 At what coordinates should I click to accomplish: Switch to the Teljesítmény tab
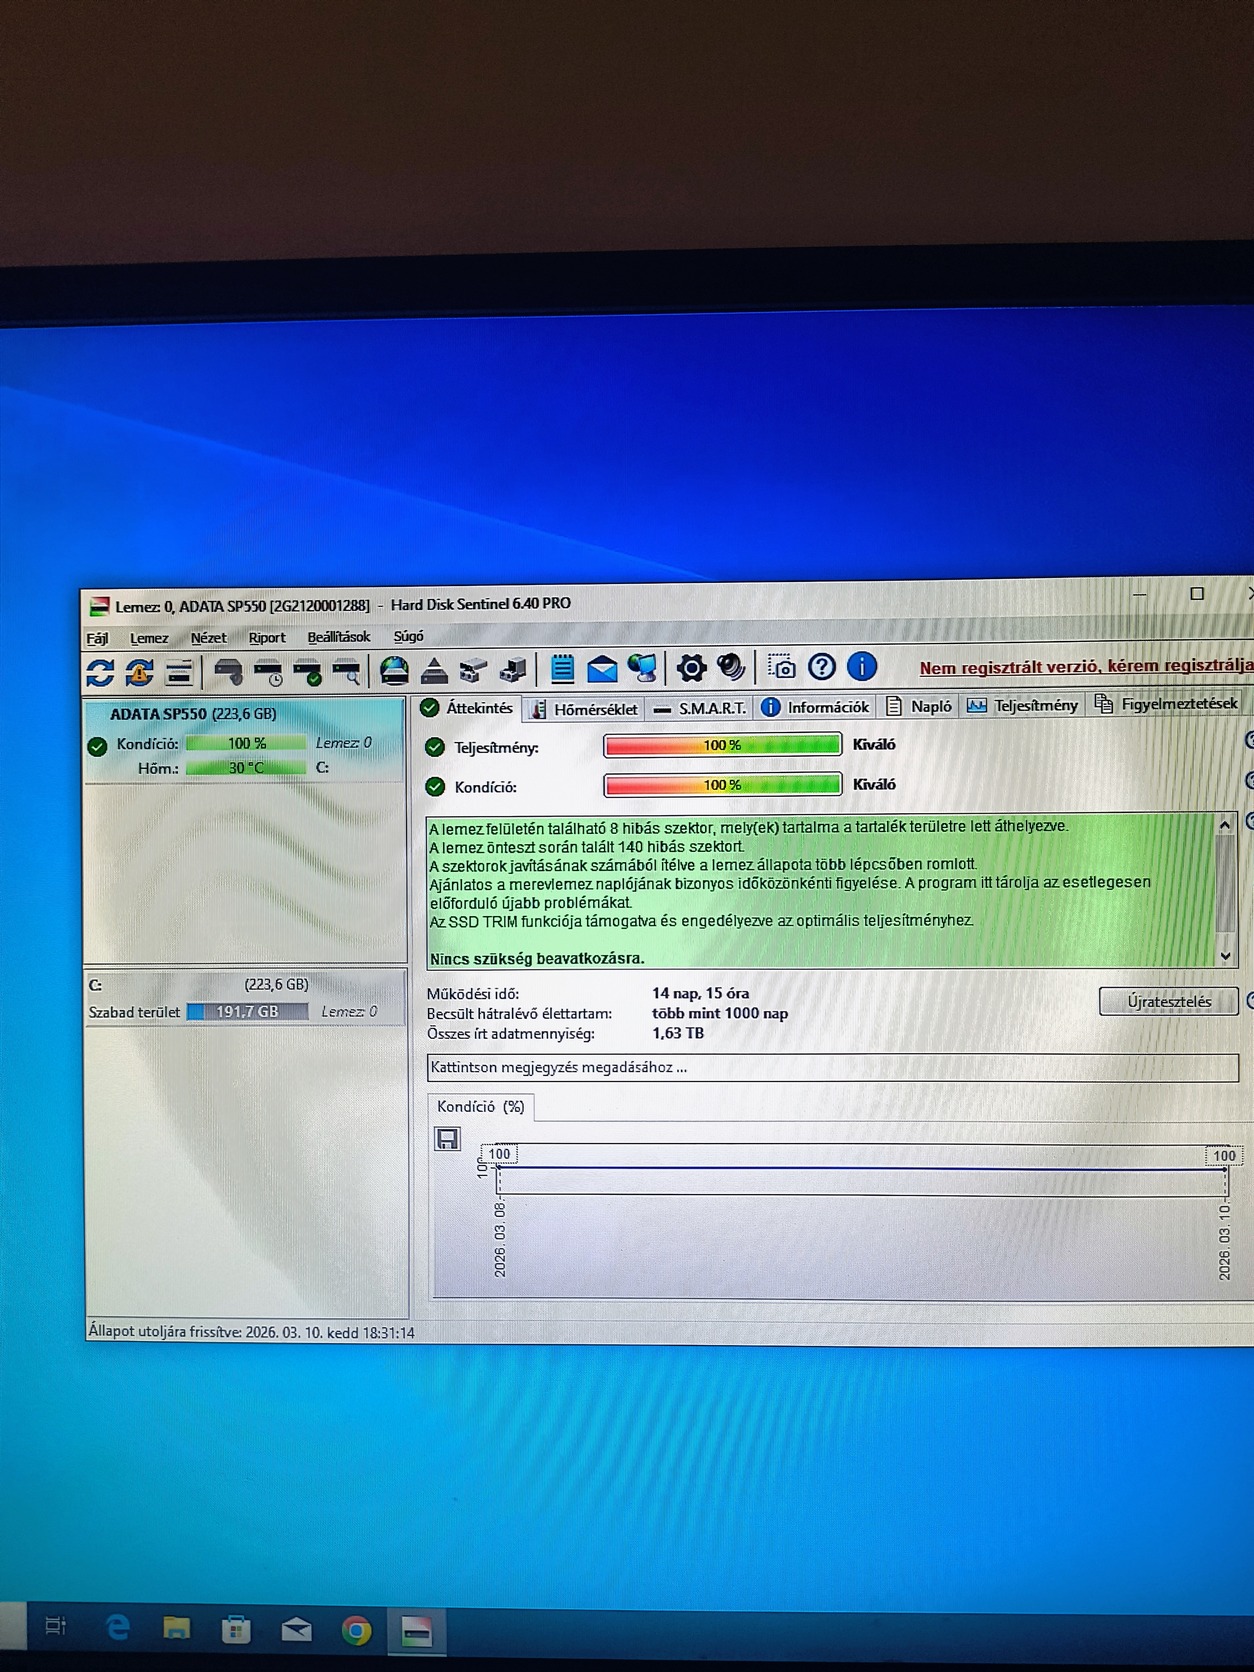tap(1022, 705)
